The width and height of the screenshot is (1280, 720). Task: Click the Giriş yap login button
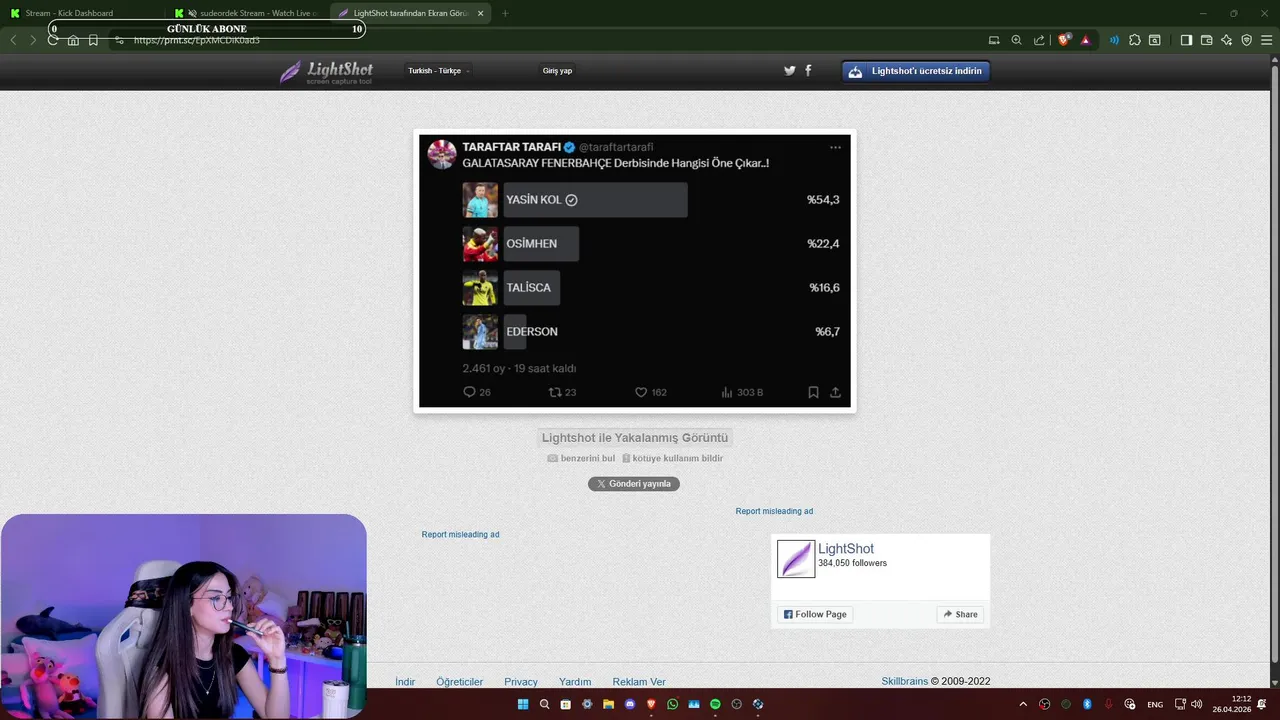557,71
